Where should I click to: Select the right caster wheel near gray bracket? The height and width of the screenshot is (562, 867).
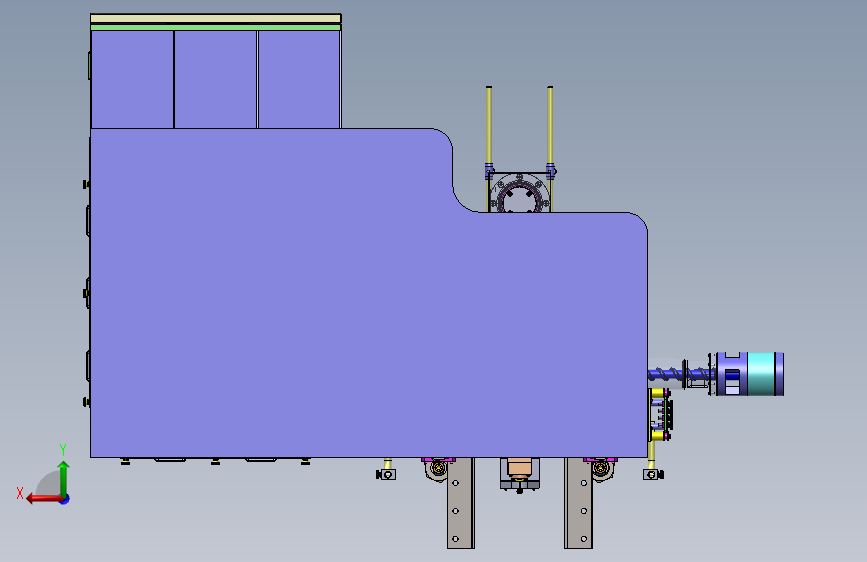[601, 470]
